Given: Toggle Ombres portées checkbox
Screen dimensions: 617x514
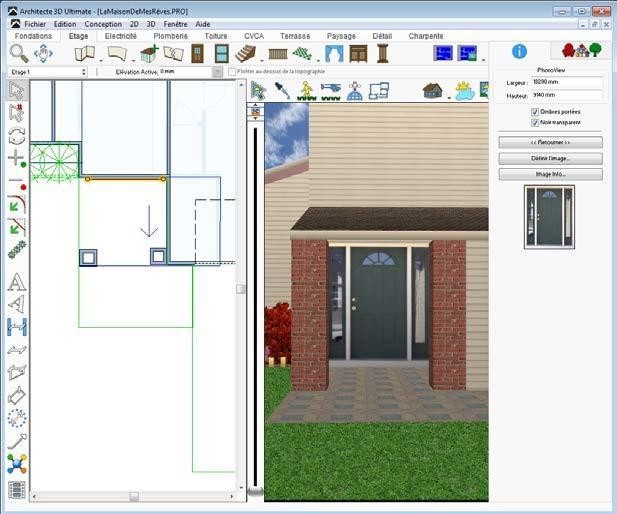Looking at the screenshot, I should tap(535, 112).
